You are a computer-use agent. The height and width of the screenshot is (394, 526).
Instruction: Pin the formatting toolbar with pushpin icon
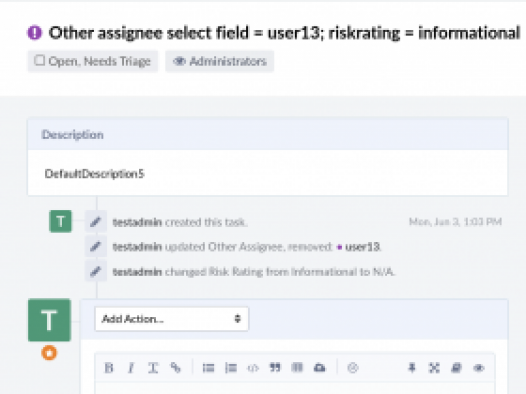click(x=412, y=368)
